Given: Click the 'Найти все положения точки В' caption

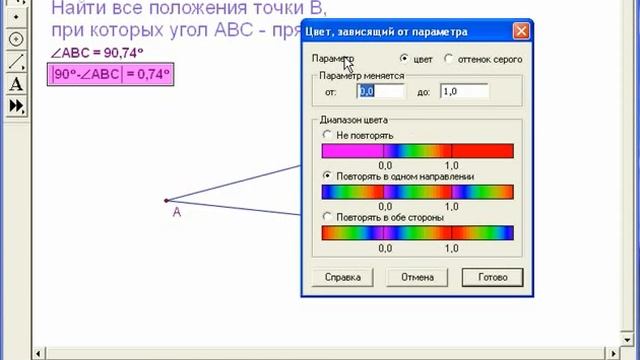Looking at the screenshot, I should [189, 8].
